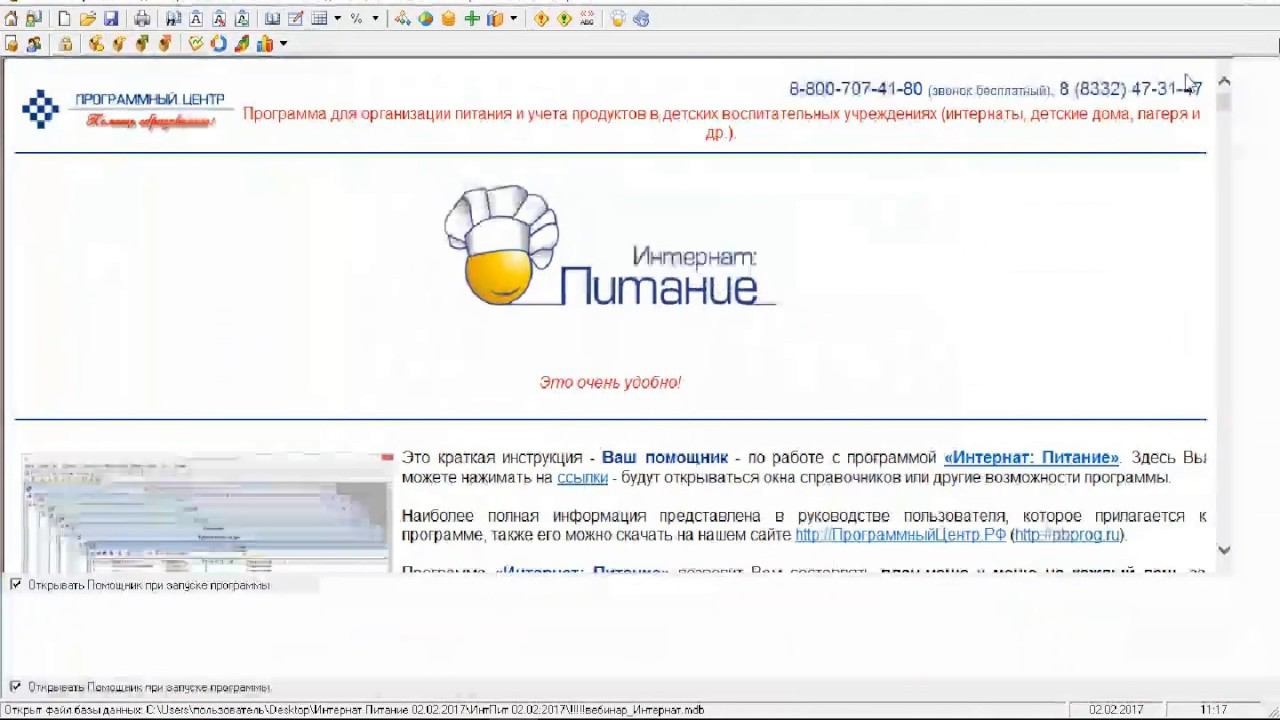
Task: Open the http://ПрограммныйЦентр.РФ link
Action: 900,535
